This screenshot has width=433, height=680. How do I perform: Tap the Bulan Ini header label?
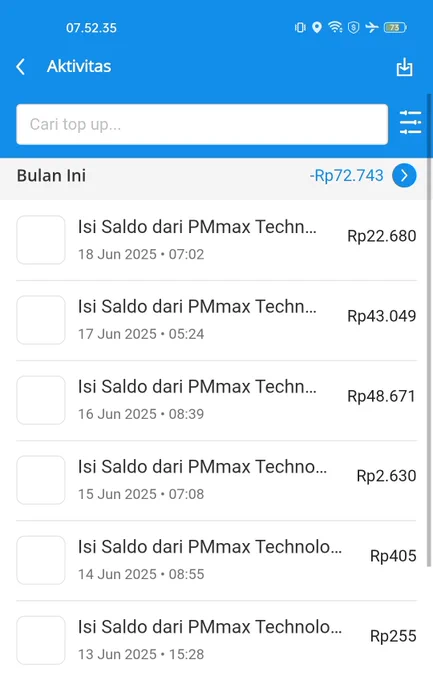(51, 176)
